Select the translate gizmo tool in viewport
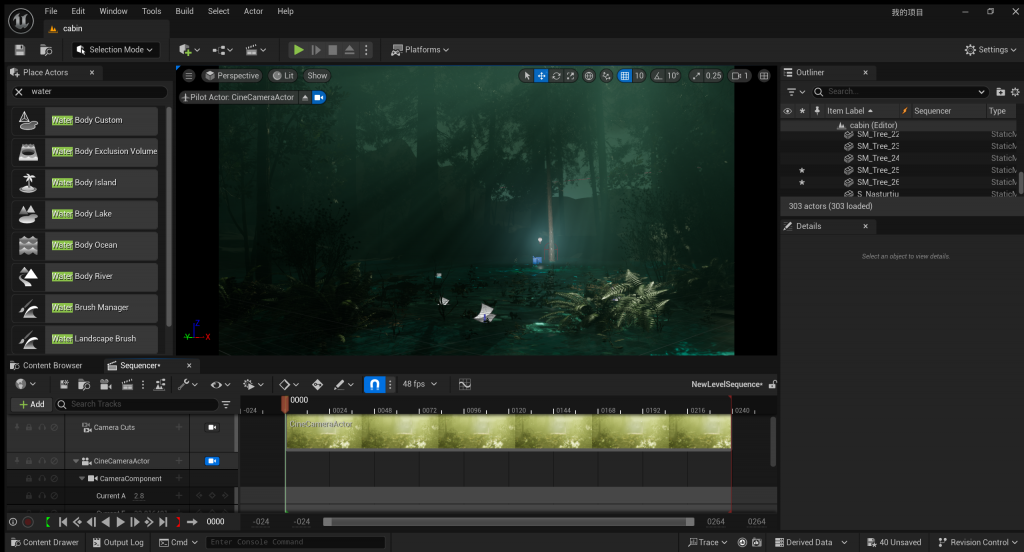 (541, 76)
